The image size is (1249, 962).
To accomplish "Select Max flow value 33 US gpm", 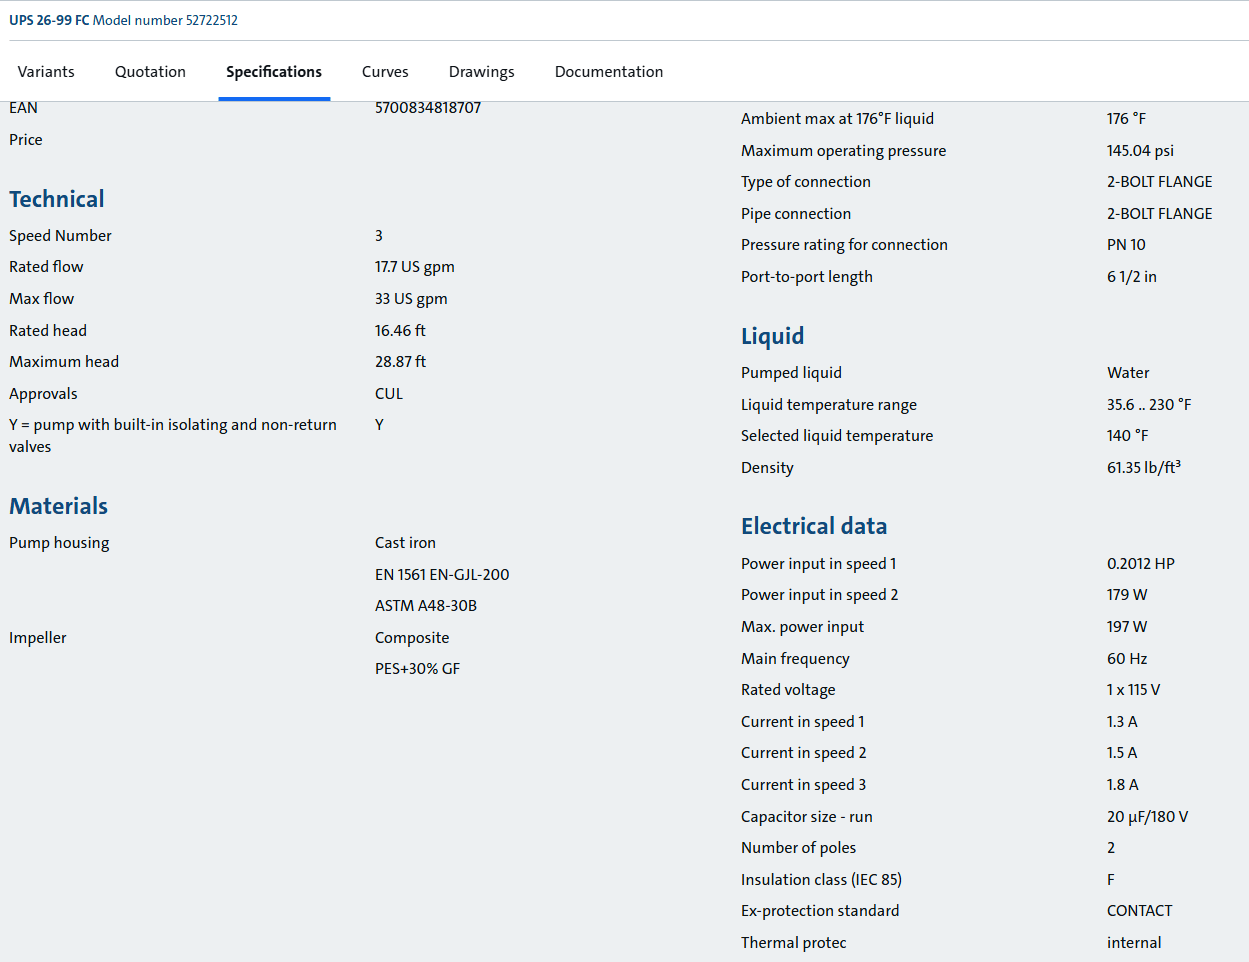I will pyautogui.click(x=411, y=299).
